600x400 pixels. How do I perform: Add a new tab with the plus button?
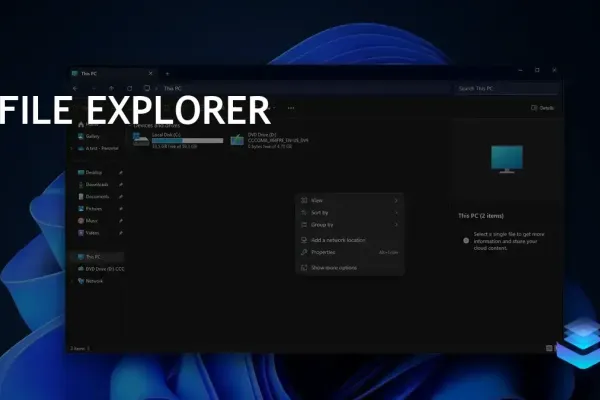[168, 73]
